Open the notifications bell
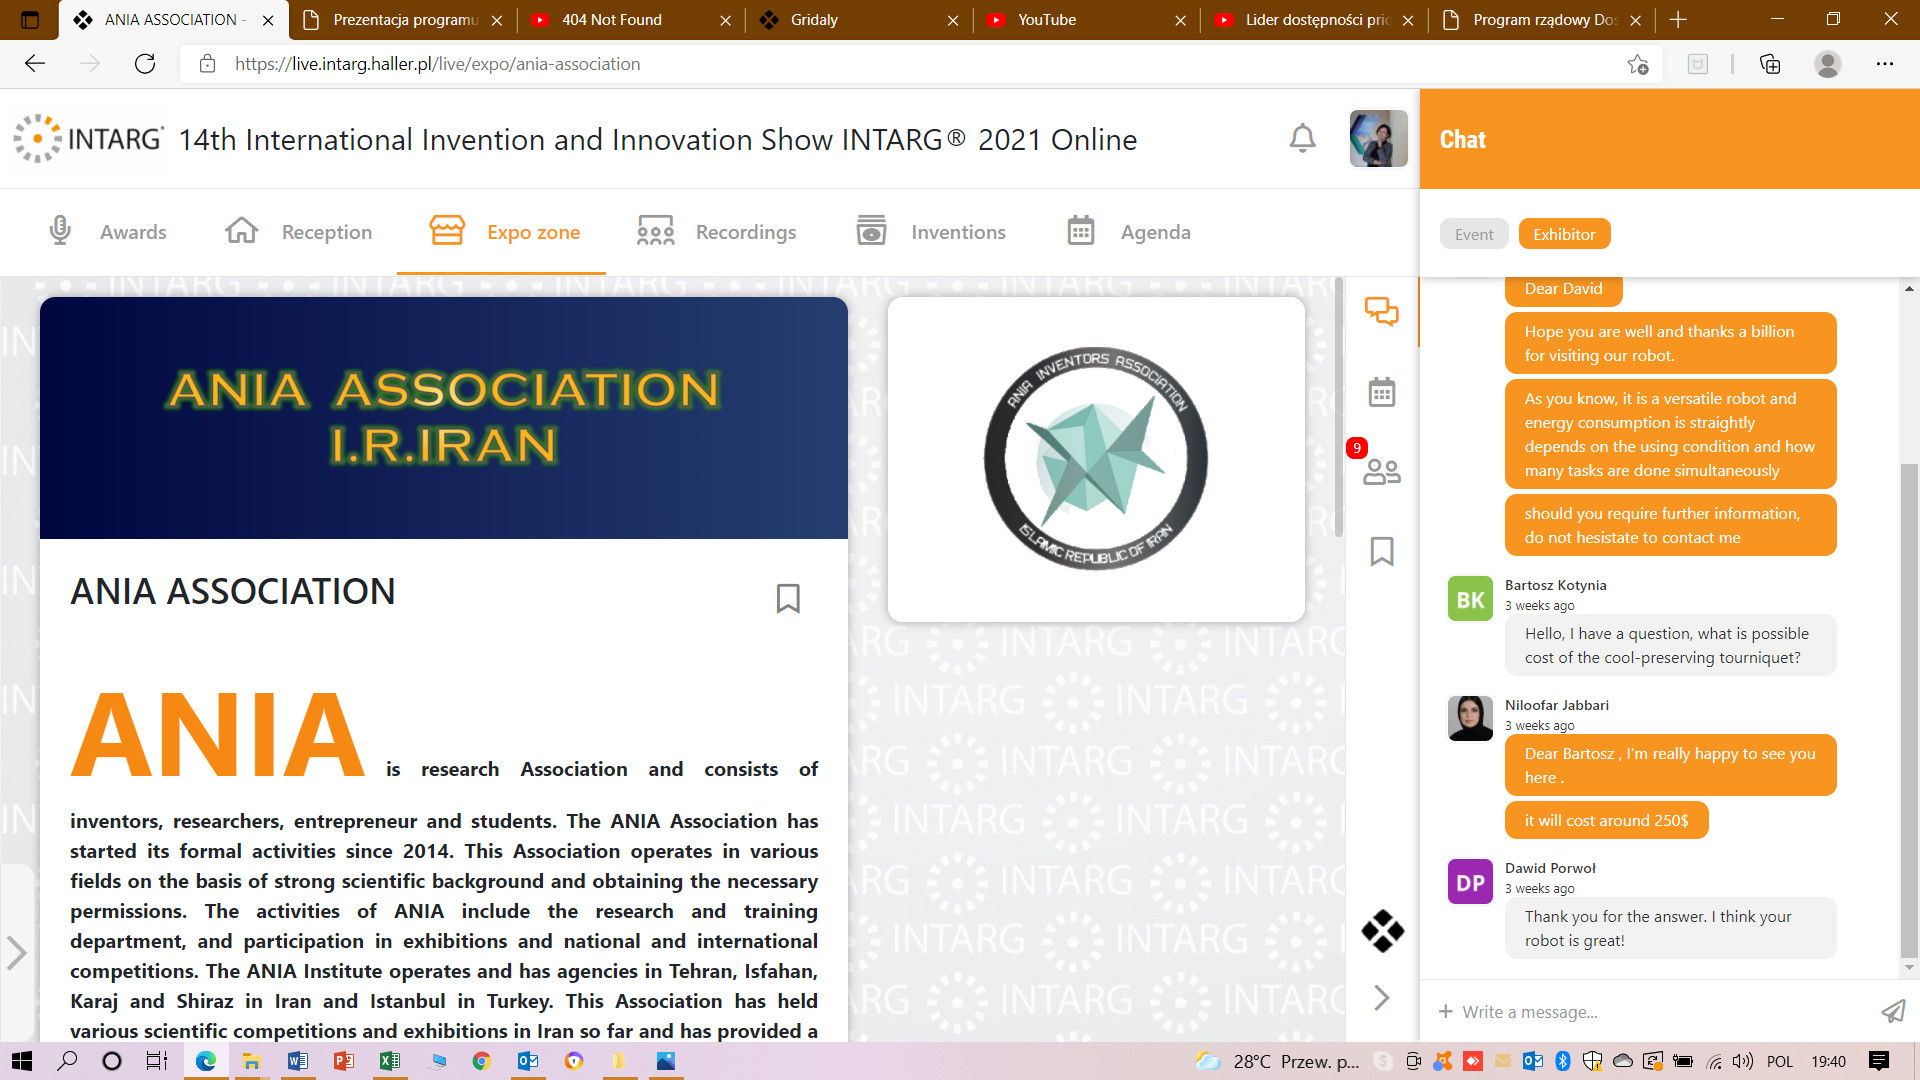1920x1080 pixels. [1302, 138]
